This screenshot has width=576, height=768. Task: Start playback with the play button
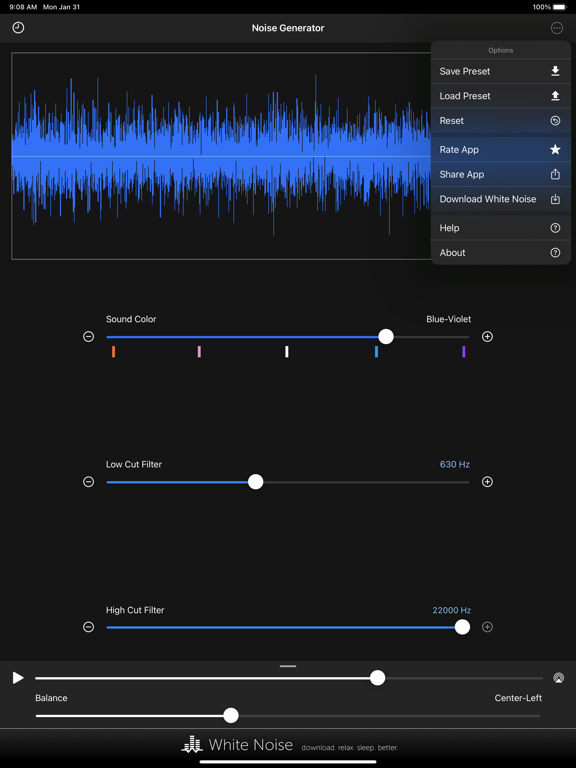pos(18,678)
